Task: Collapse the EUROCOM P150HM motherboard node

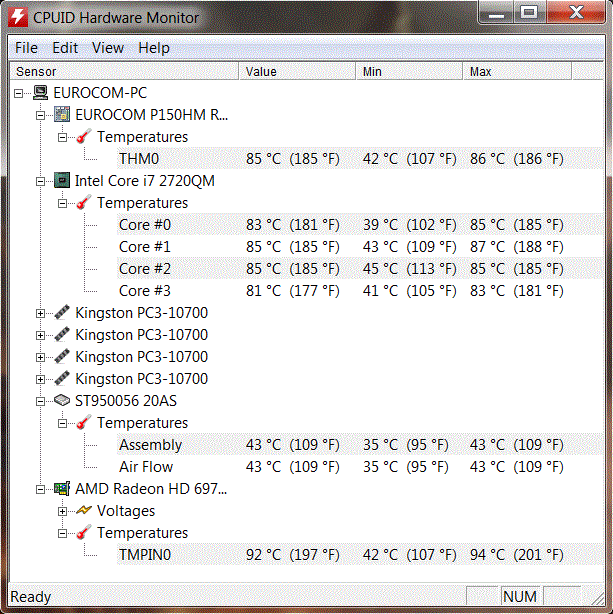Action: [x=40, y=116]
